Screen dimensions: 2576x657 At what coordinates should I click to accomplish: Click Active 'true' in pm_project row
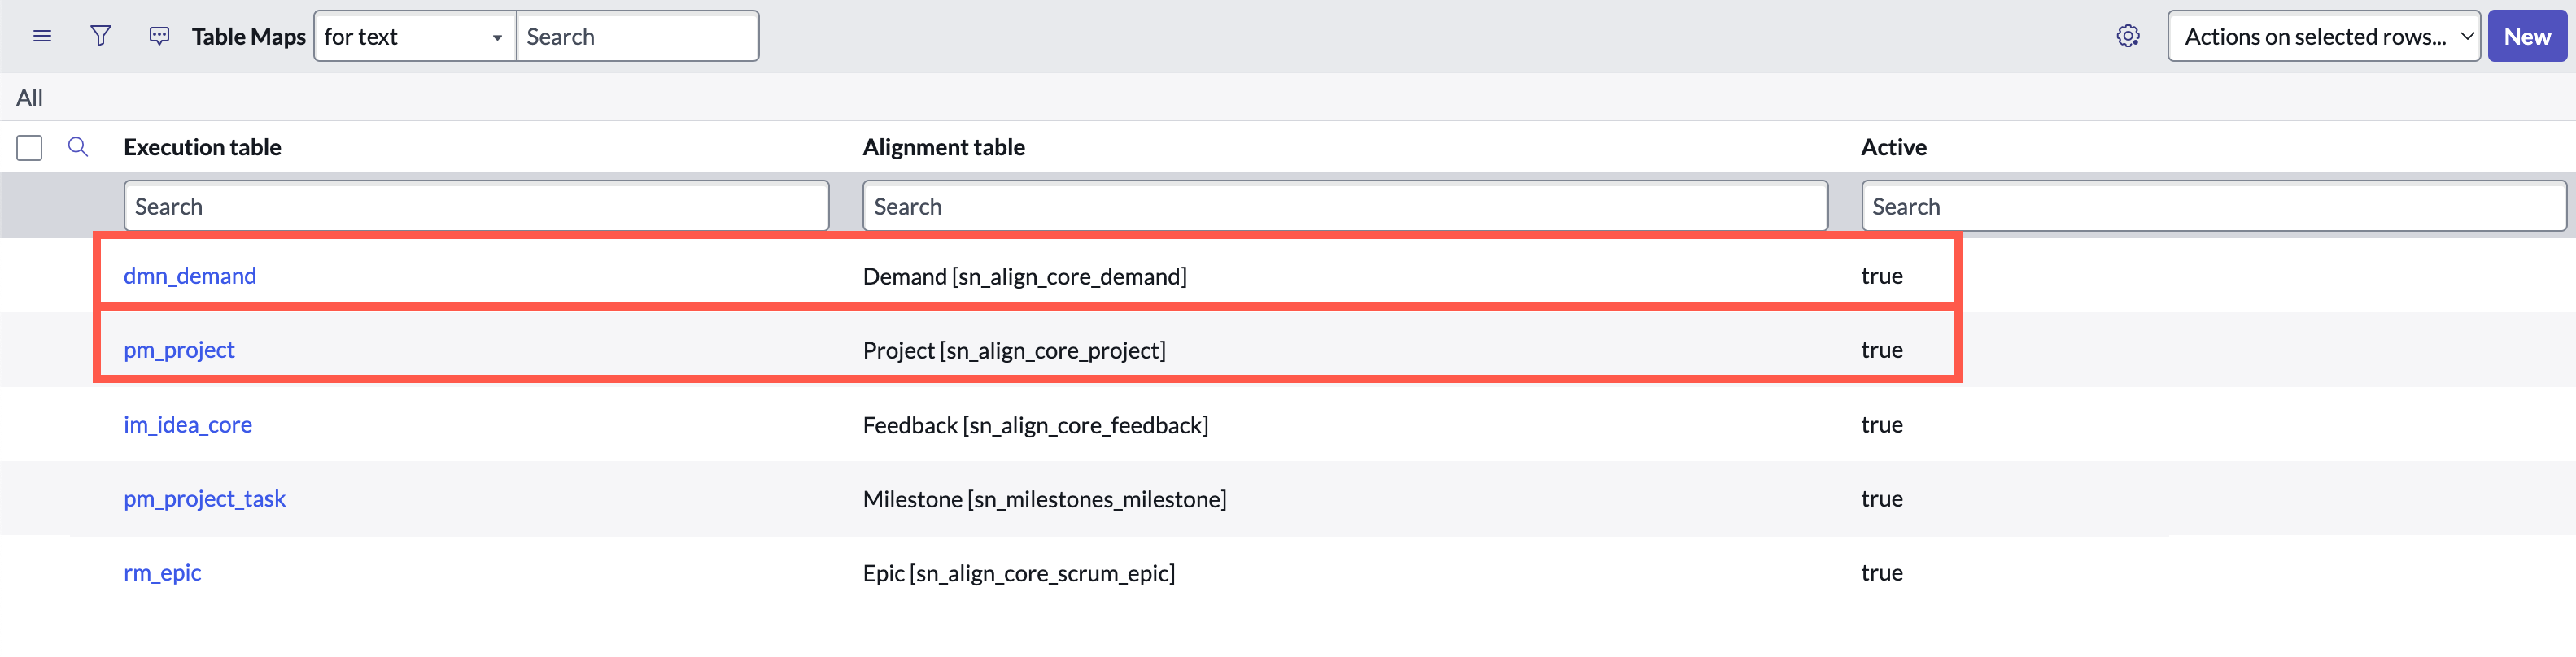[x=1881, y=350]
